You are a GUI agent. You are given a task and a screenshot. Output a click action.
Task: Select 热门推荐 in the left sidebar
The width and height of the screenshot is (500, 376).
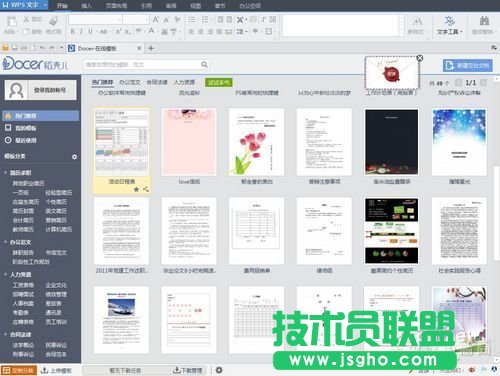click(x=40, y=116)
